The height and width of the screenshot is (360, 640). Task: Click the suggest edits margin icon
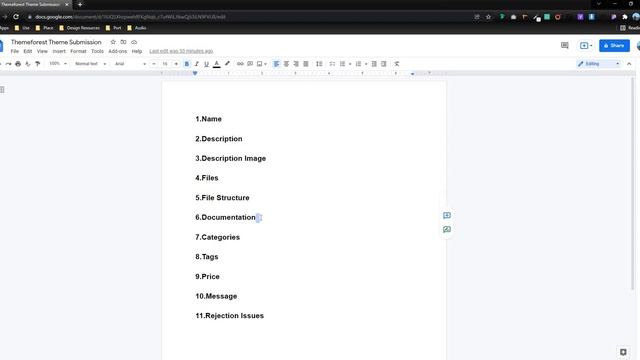pos(447,229)
